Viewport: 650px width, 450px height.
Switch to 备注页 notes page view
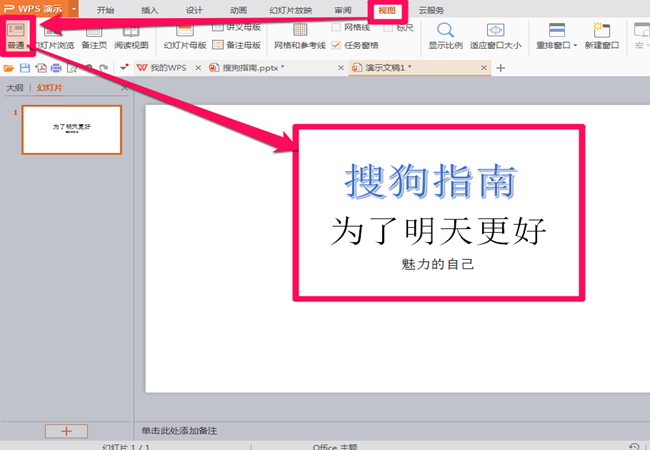coord(94,37)
